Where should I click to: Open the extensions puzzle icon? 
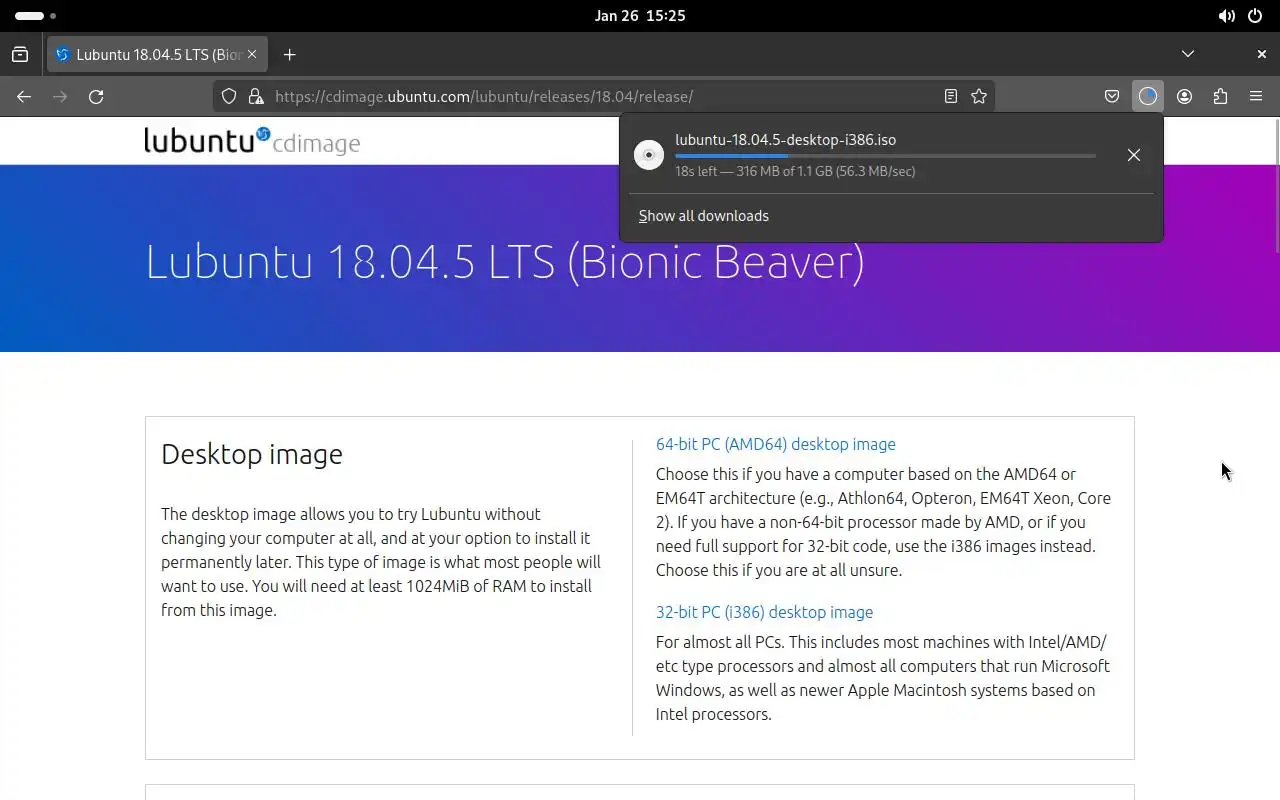(1220, 96)
